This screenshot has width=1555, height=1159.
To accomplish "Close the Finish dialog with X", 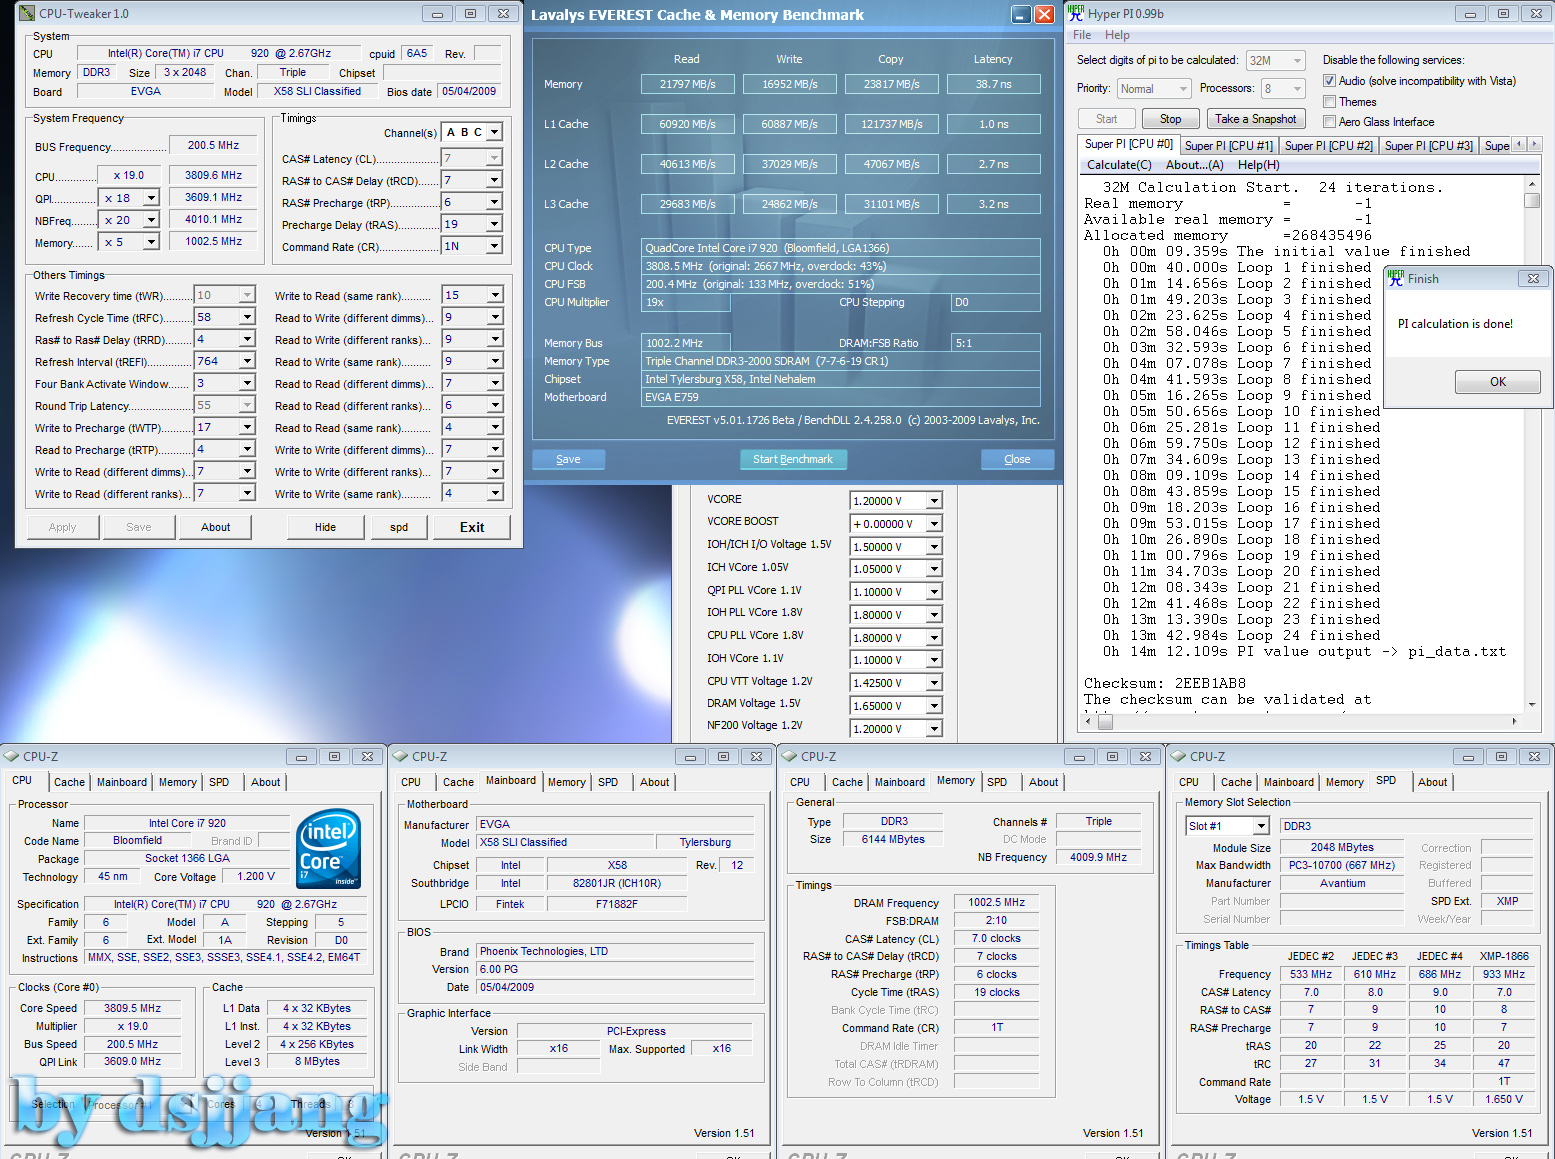I will 1533,279.
